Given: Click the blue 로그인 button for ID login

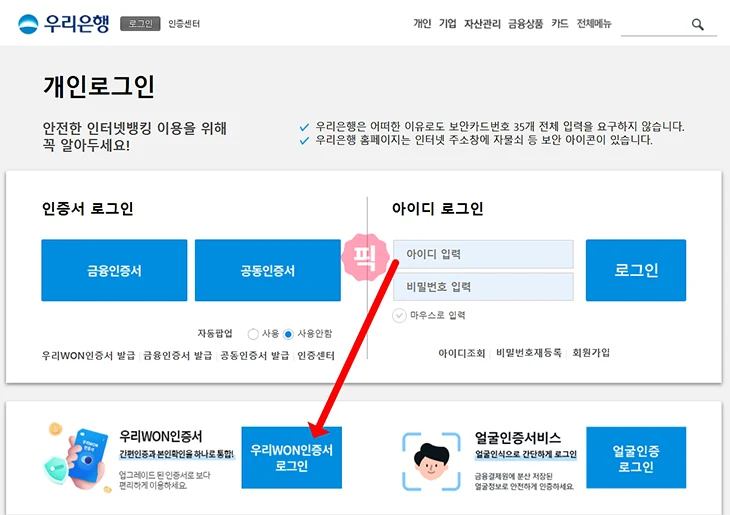Looking at the screenshot, I should tap(636, 271).
